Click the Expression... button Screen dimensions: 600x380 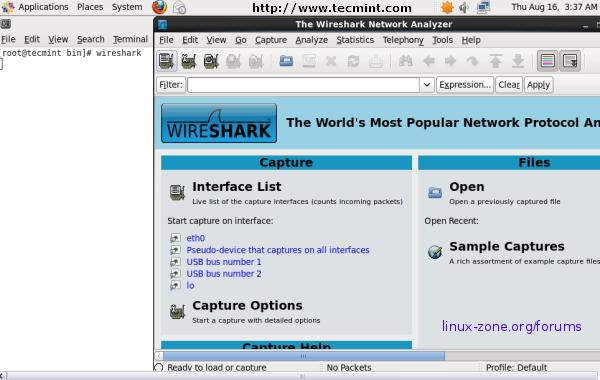coord(465,85)
